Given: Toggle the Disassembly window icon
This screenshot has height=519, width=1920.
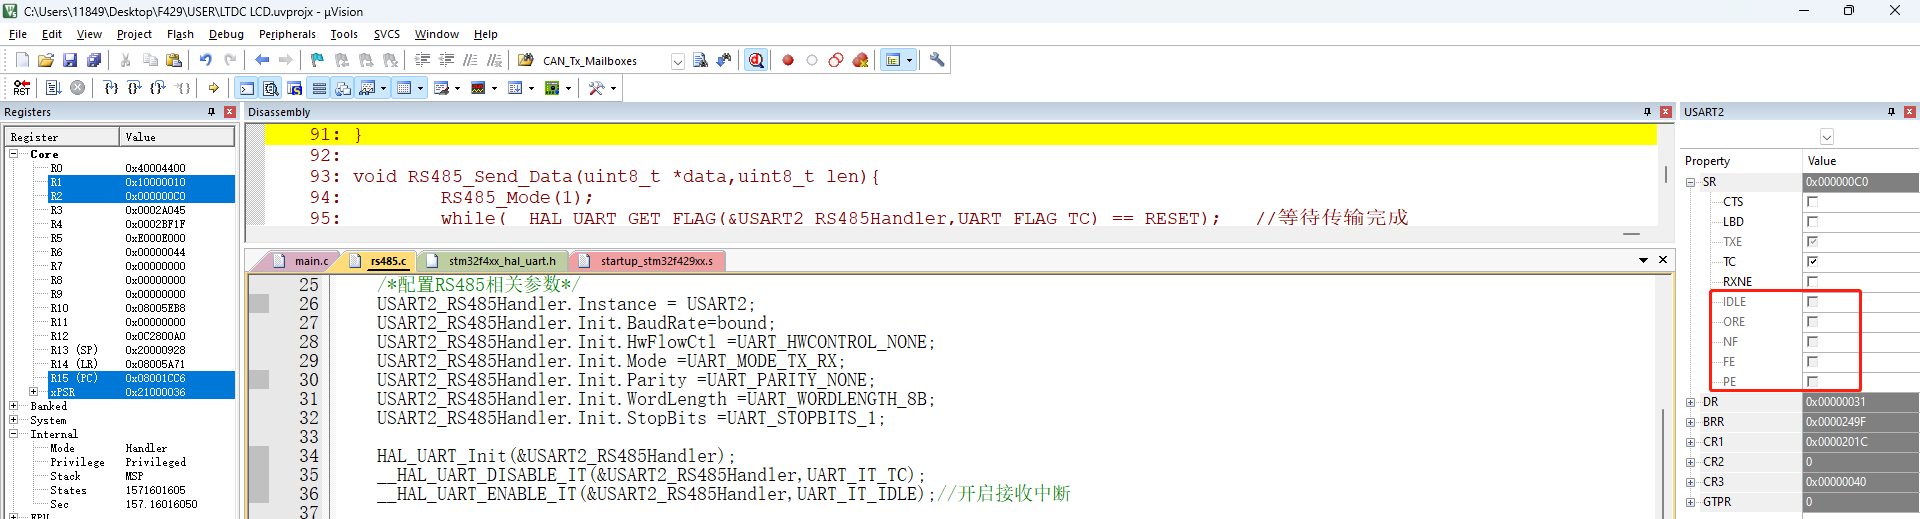Looking at the screenshot, I should coord(270,88).
